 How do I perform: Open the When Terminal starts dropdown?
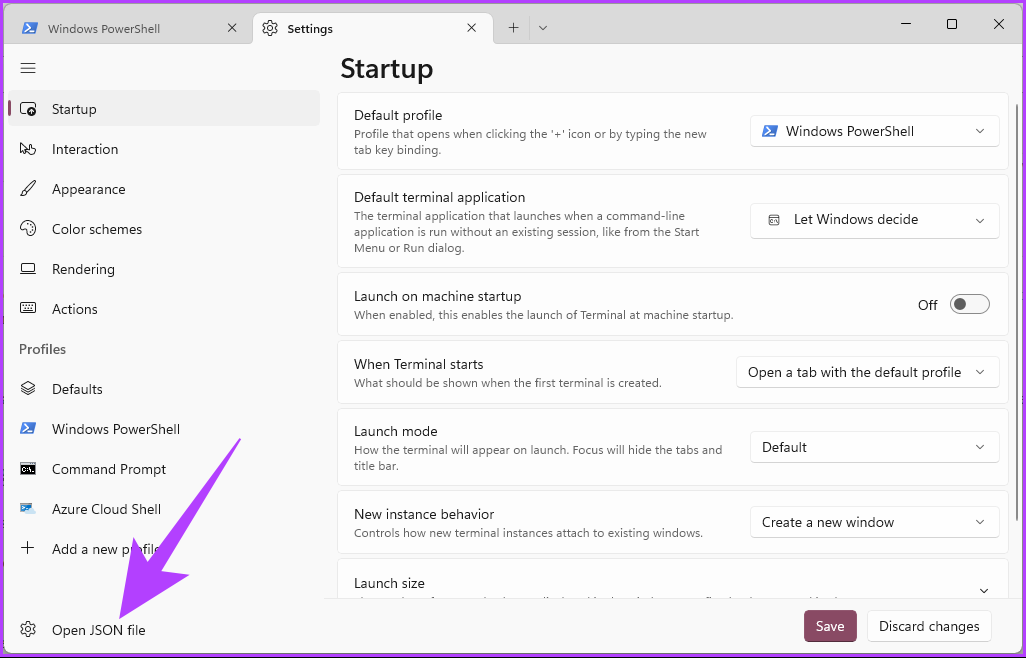click(868, 372)
